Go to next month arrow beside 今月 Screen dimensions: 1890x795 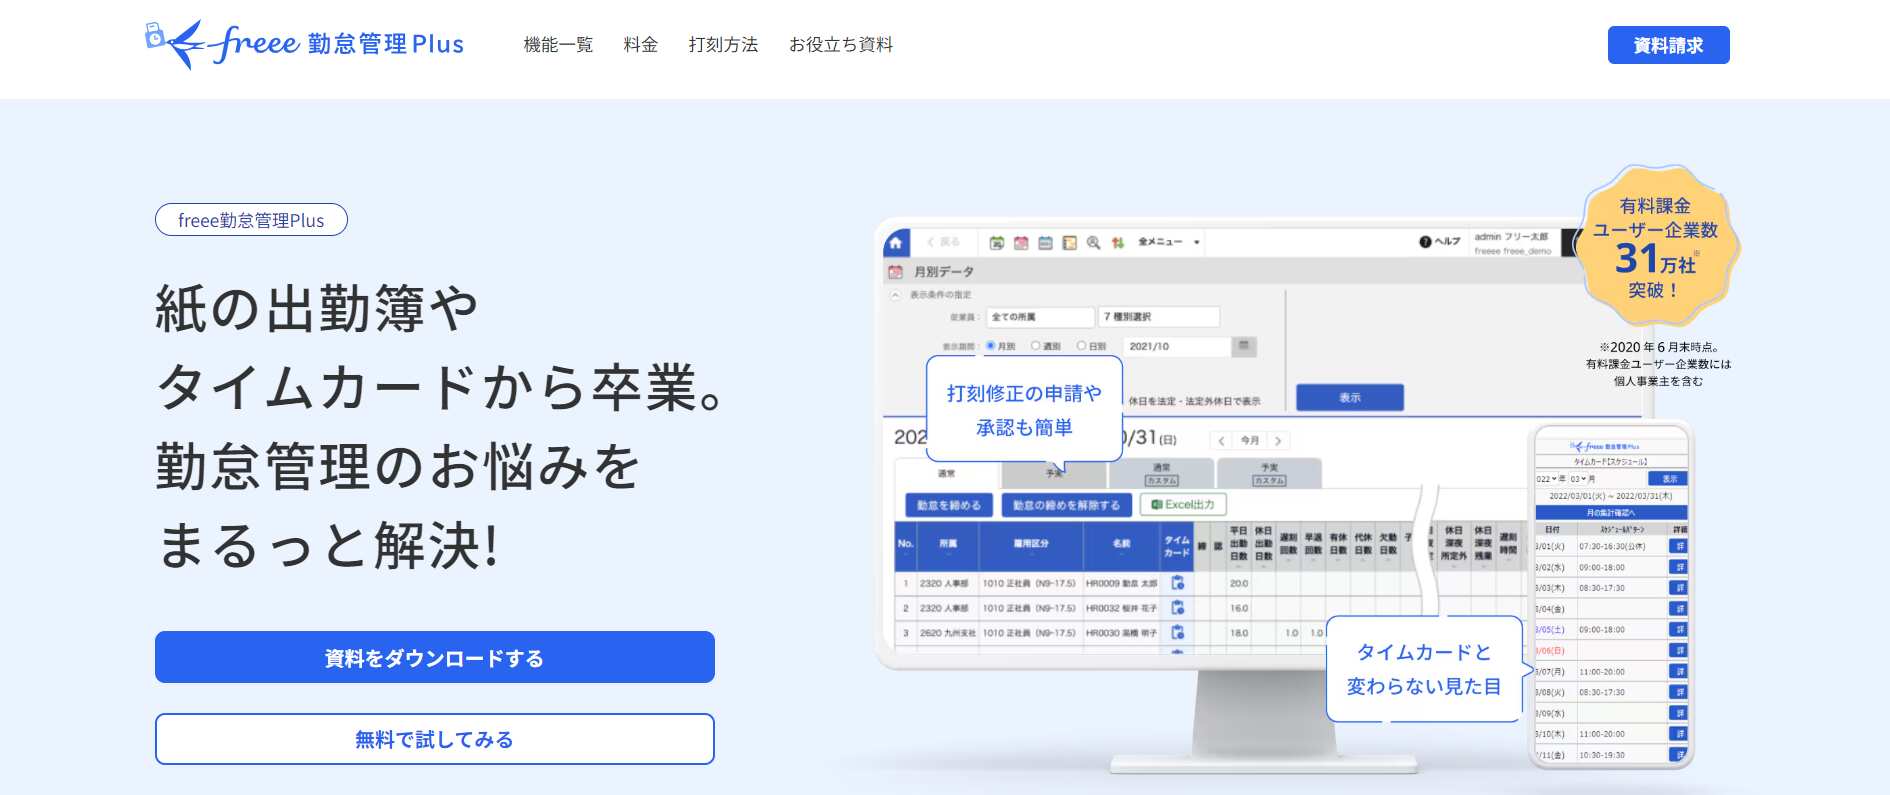[1278, 440]
